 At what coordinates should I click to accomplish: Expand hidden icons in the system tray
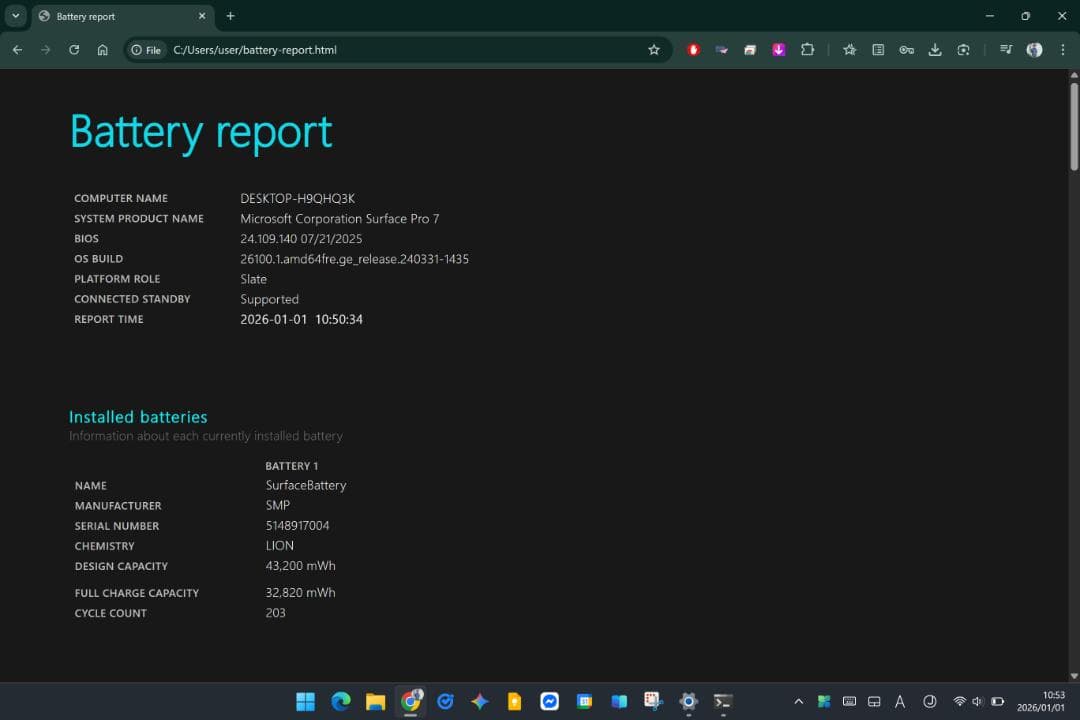798,702
